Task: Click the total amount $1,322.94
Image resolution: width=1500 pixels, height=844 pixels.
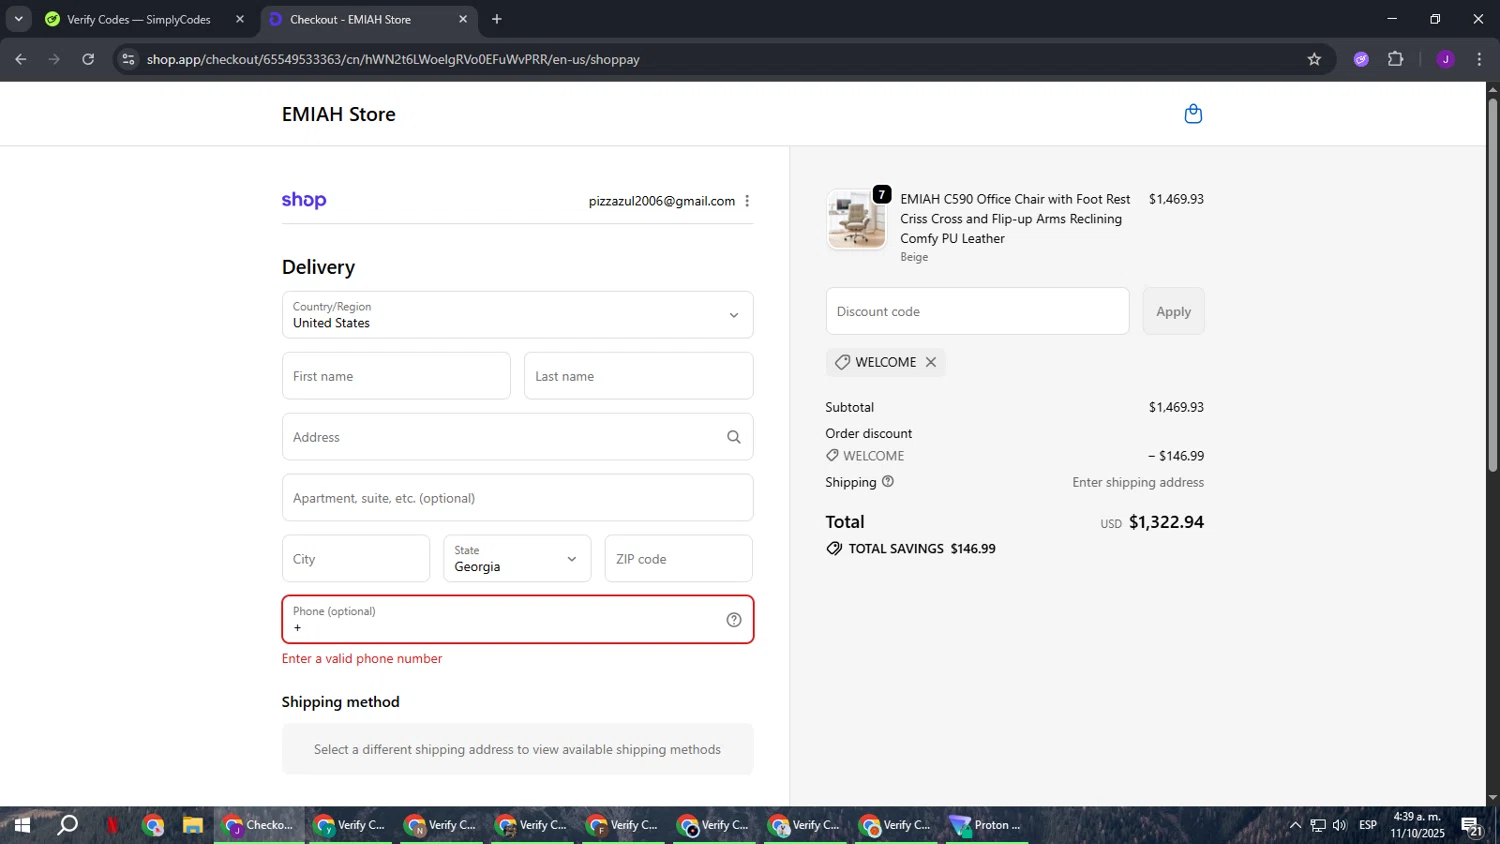Action: coord(1166,522)
